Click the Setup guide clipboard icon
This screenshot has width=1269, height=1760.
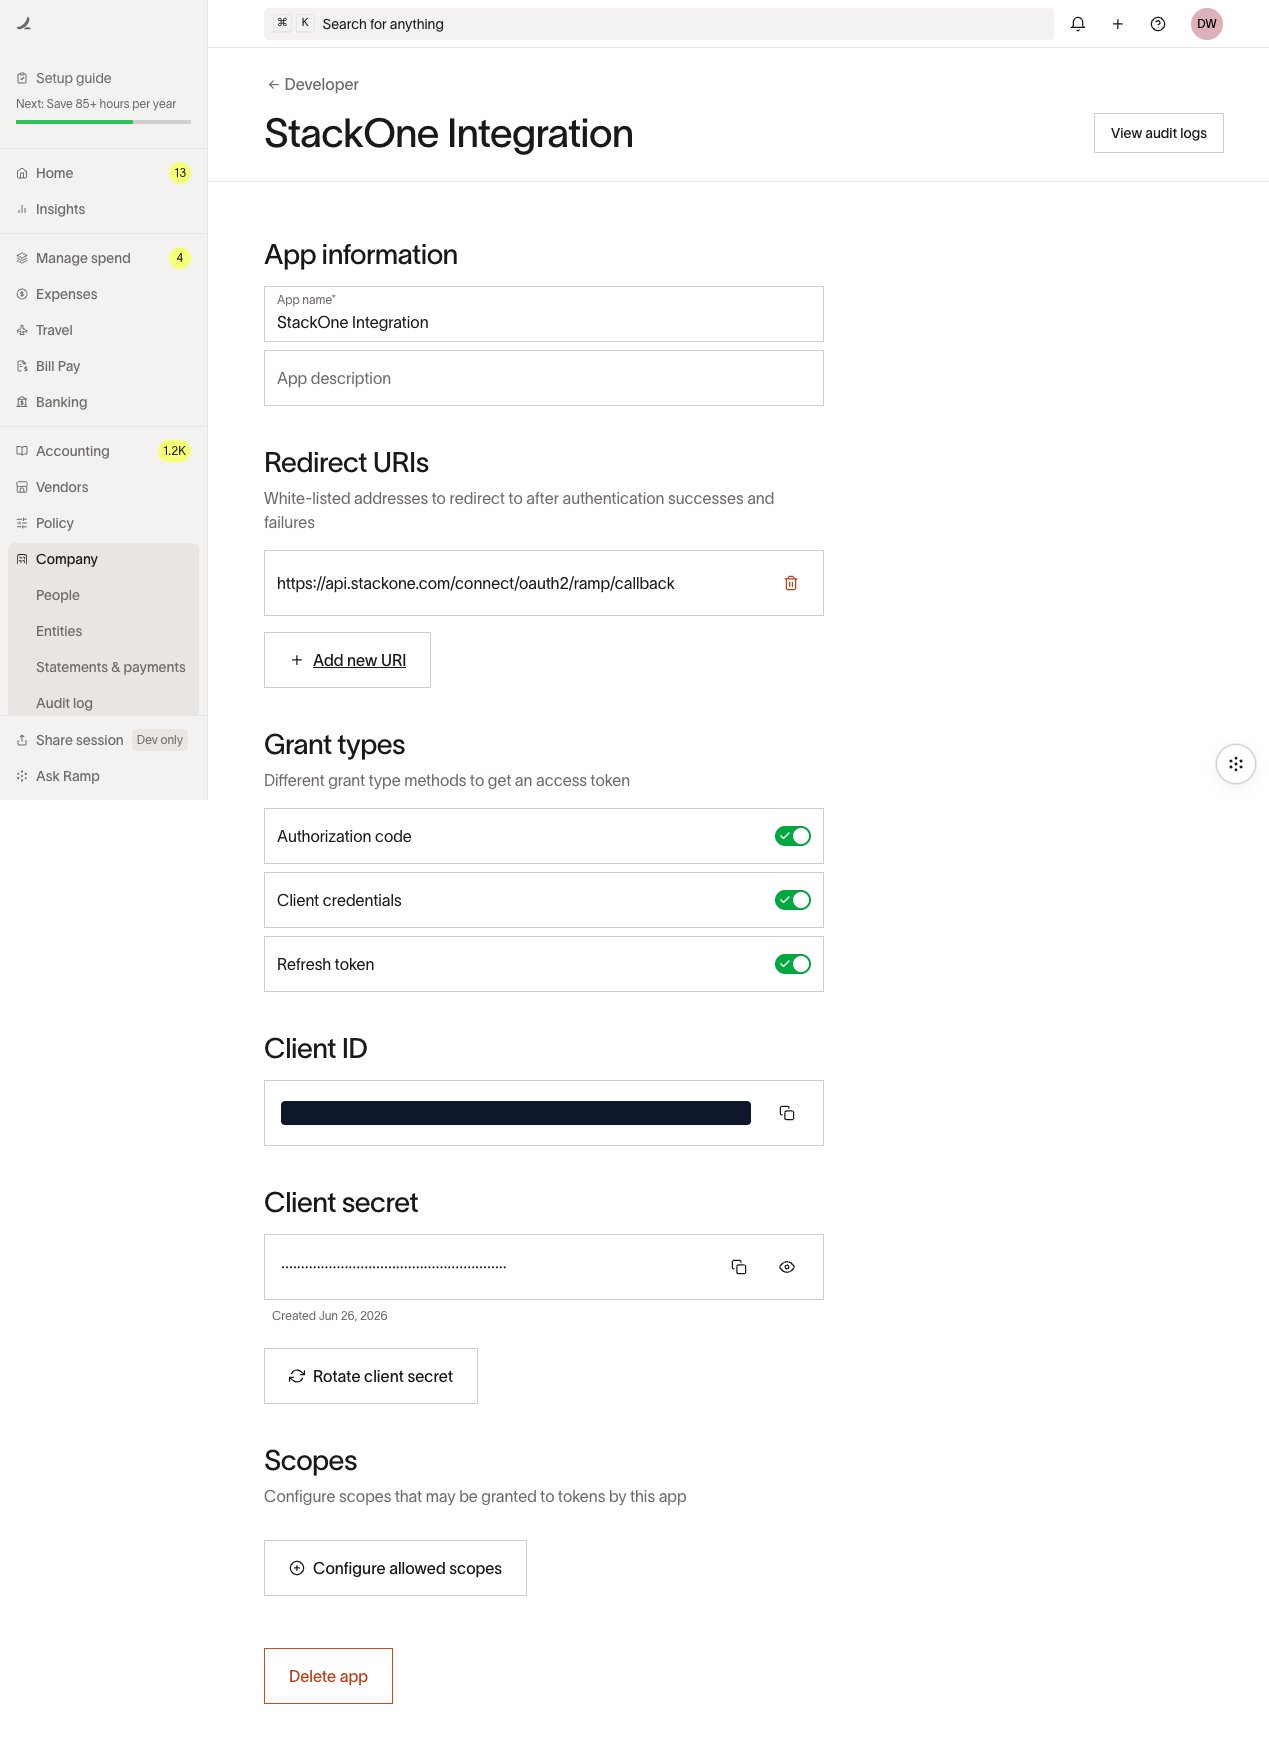point(22,78)
